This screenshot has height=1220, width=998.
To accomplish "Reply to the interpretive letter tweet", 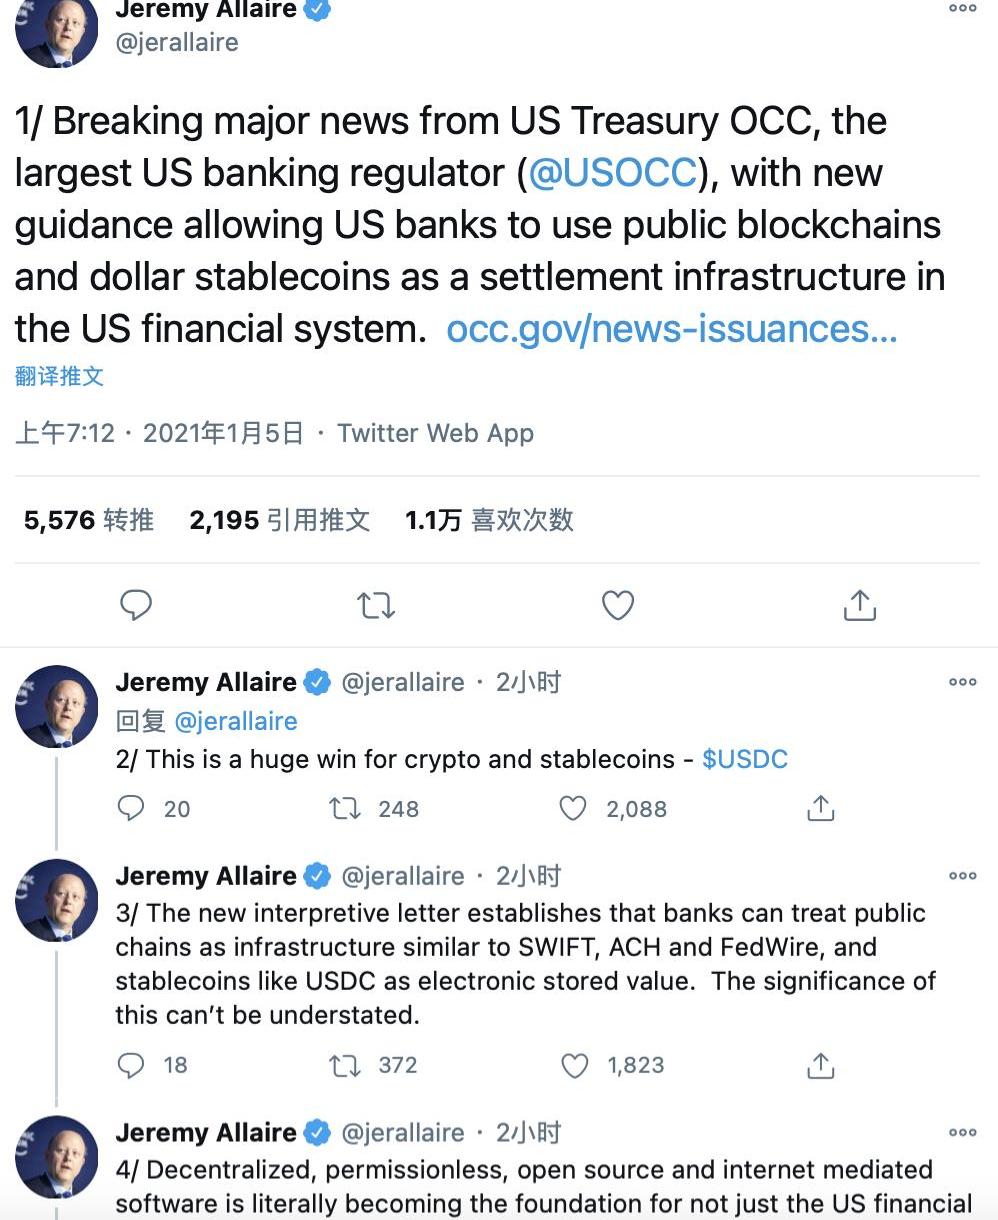I will 131,1065.
